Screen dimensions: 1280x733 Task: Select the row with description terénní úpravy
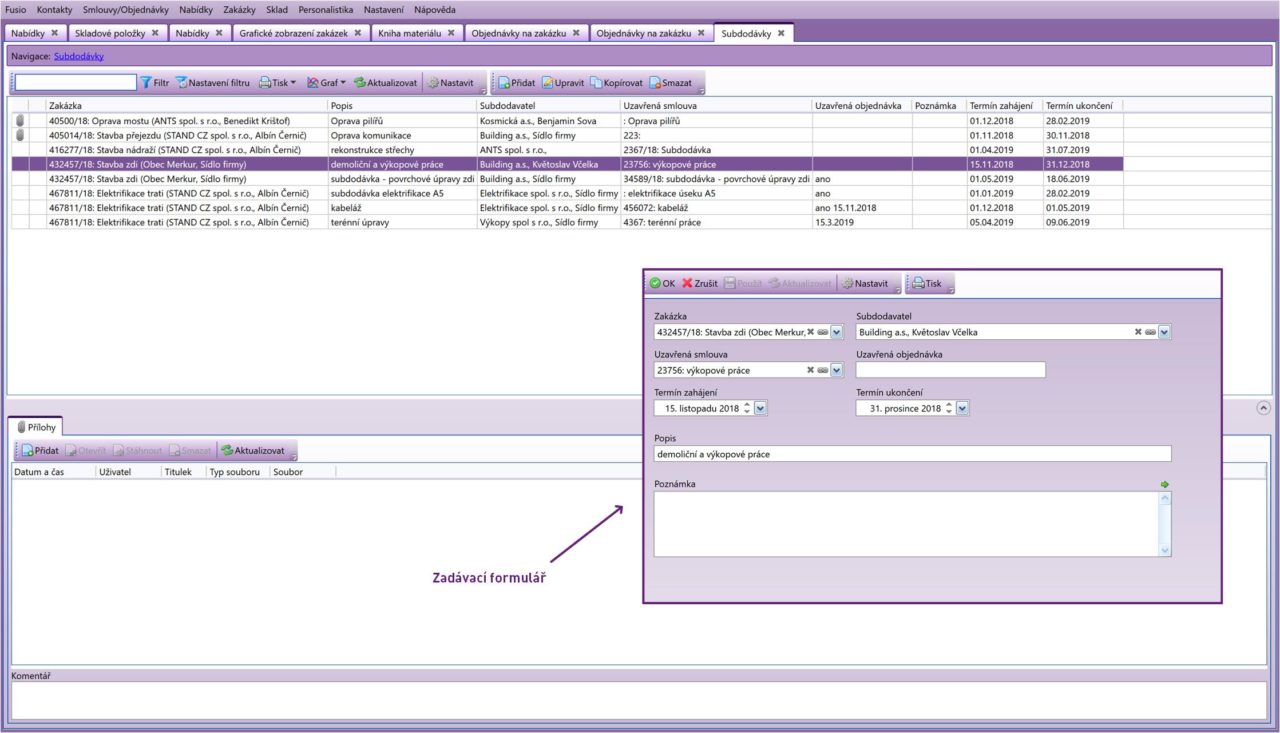coord(567,222)
